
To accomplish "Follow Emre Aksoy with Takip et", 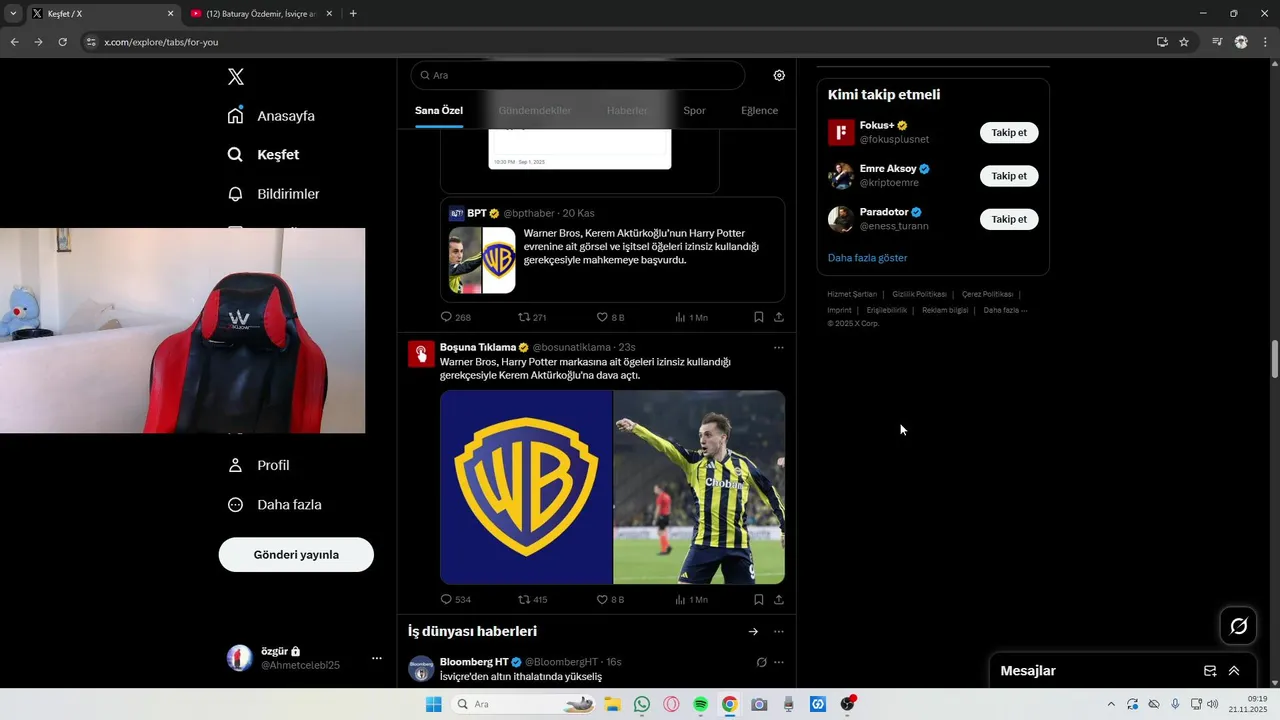I will click(x=1009, y=176).
